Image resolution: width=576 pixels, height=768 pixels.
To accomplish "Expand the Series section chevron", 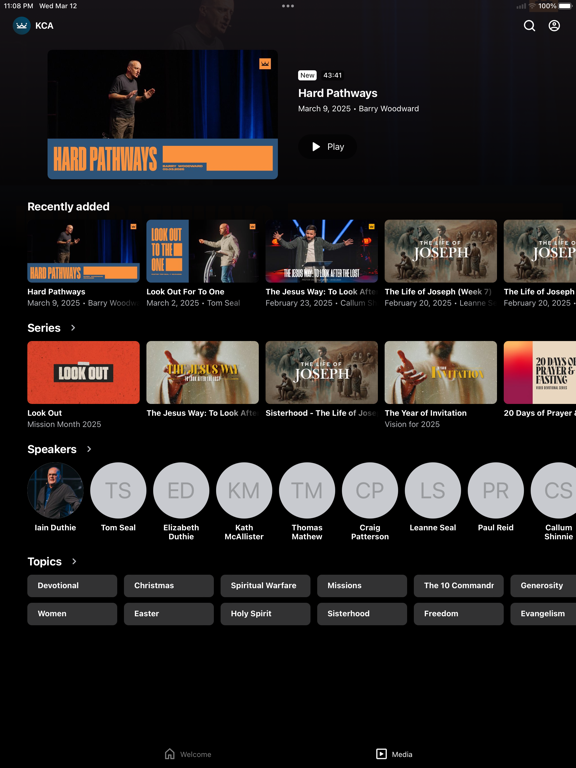I will [73, 328].
